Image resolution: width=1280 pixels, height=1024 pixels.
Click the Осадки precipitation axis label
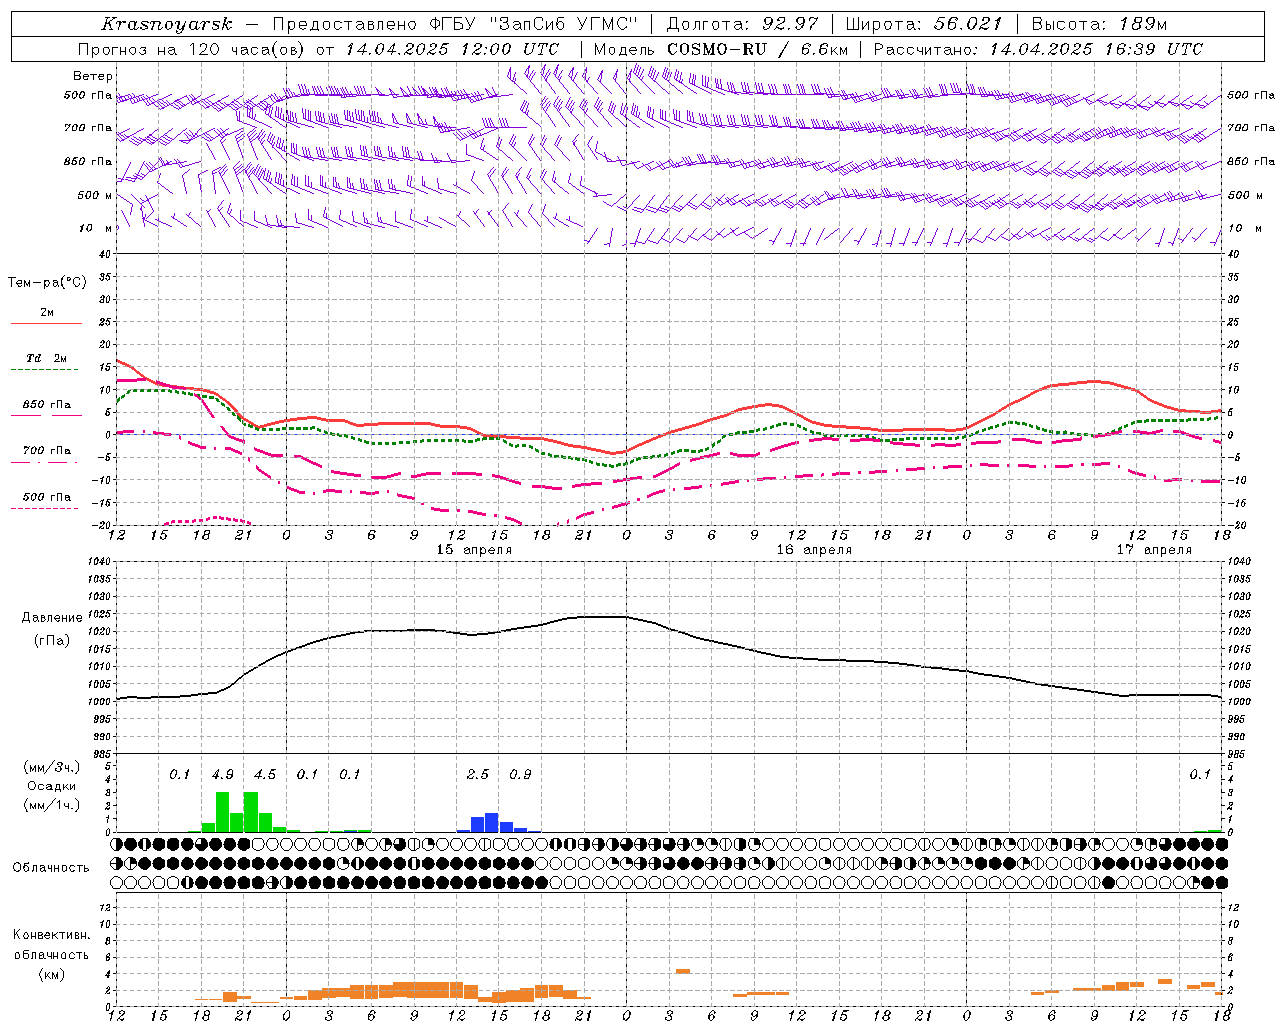point(51,786)
